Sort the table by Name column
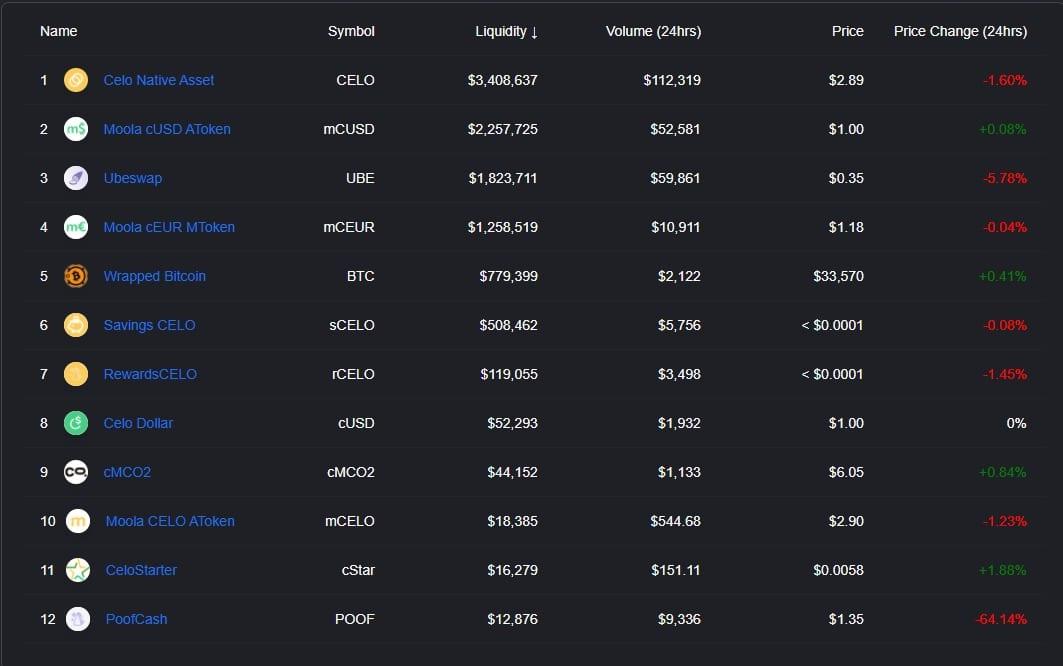 tap(58, 31)
